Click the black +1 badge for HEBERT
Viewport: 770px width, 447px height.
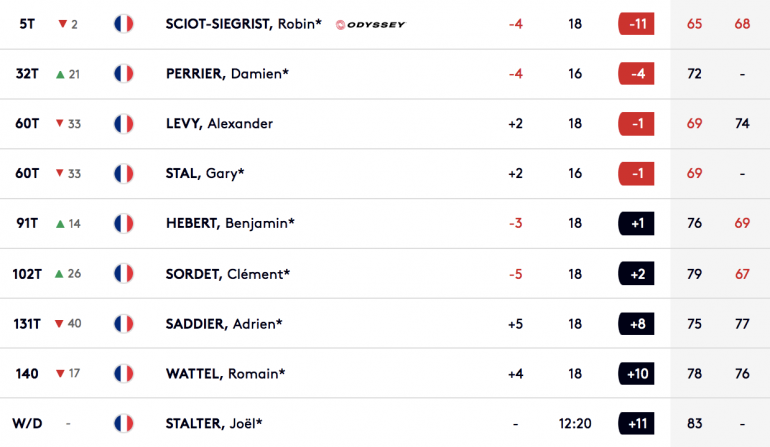pyautogui.click(x=636, y=224)
